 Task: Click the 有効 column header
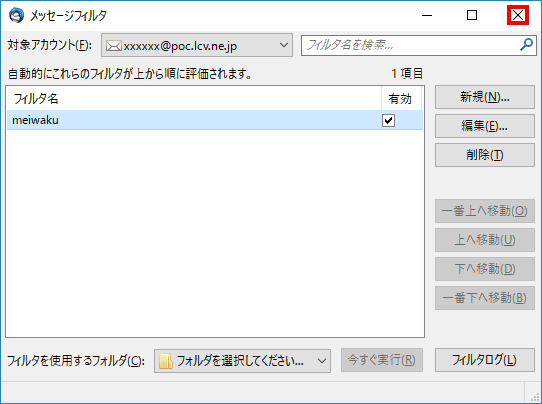pos(401,99)
